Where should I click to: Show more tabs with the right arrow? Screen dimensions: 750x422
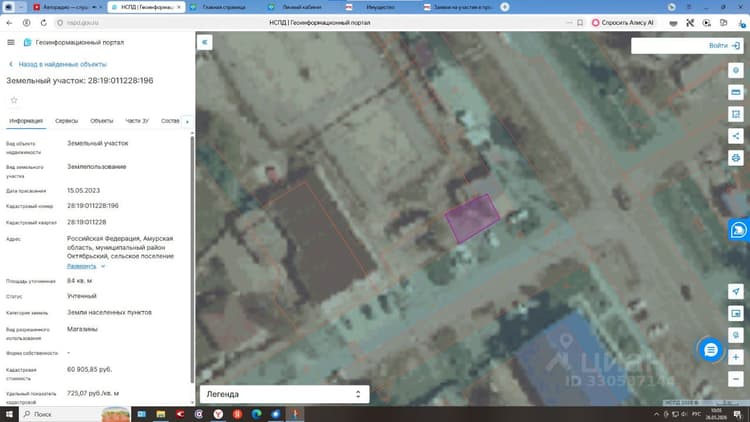coord(187,122)
